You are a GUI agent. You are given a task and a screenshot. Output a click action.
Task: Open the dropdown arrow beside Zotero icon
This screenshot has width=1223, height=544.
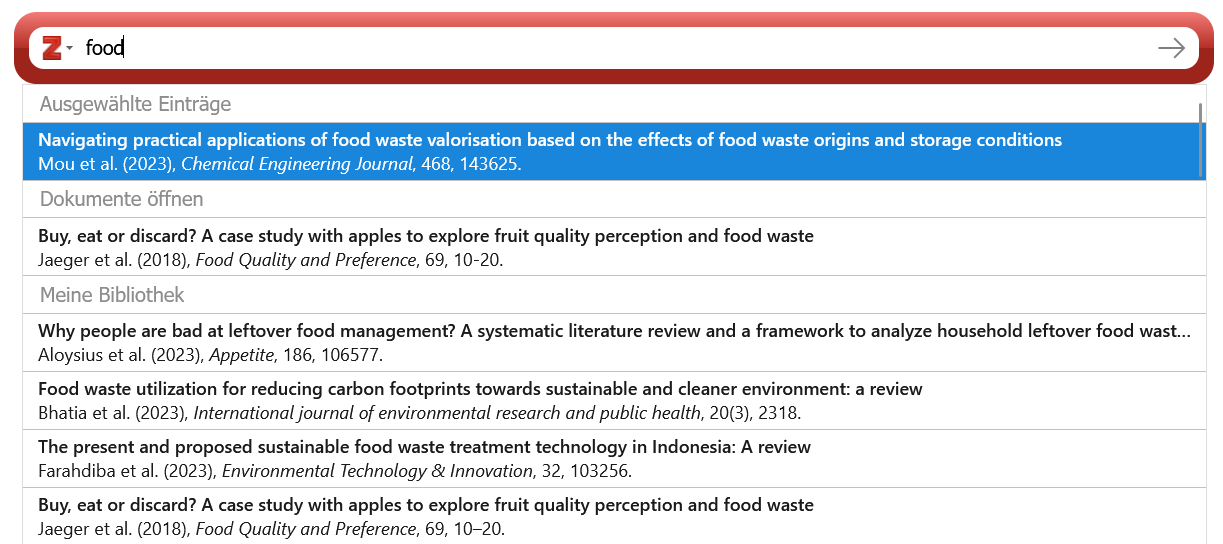click(70, 49)
